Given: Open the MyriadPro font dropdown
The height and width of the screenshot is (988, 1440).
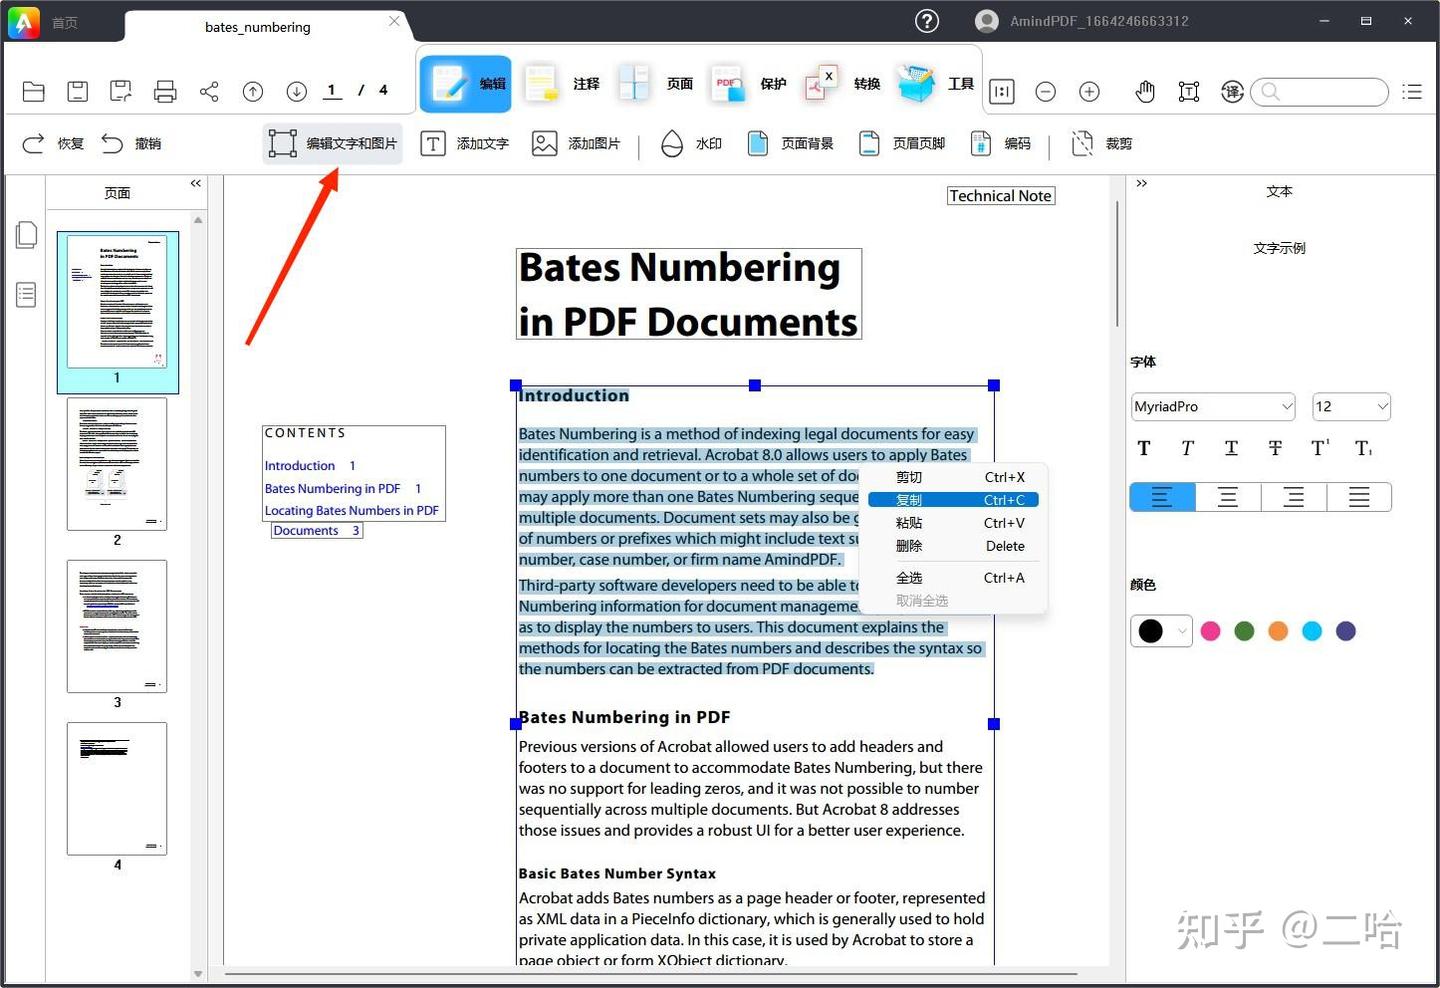Looking at the screenshot, I should click(x=1213, y=406).
